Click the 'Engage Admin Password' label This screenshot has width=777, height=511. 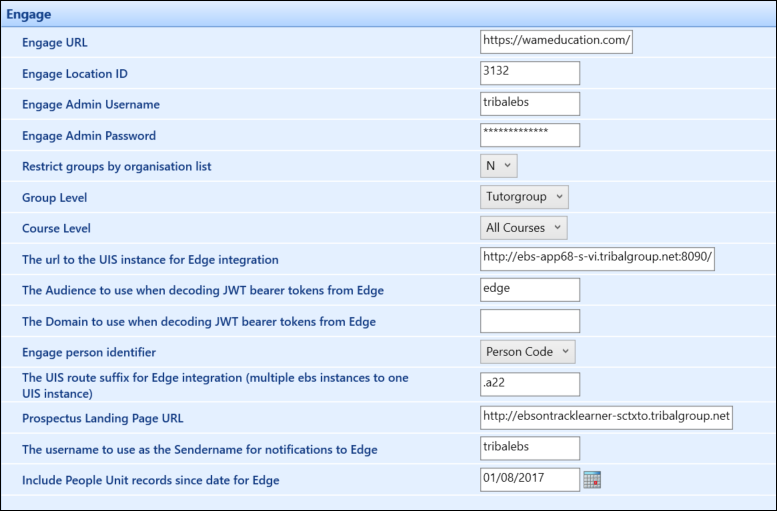pyautogui.click(x=89, y=136)
